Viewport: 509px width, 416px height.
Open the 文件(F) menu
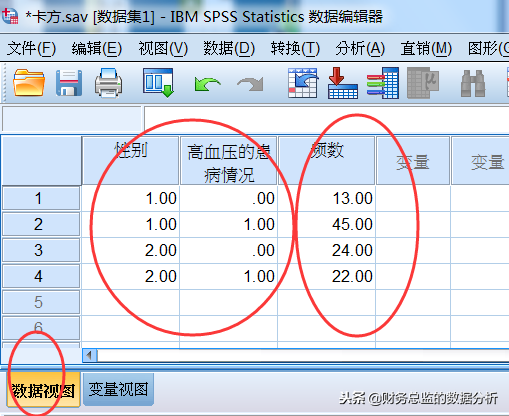pos(31,48)
